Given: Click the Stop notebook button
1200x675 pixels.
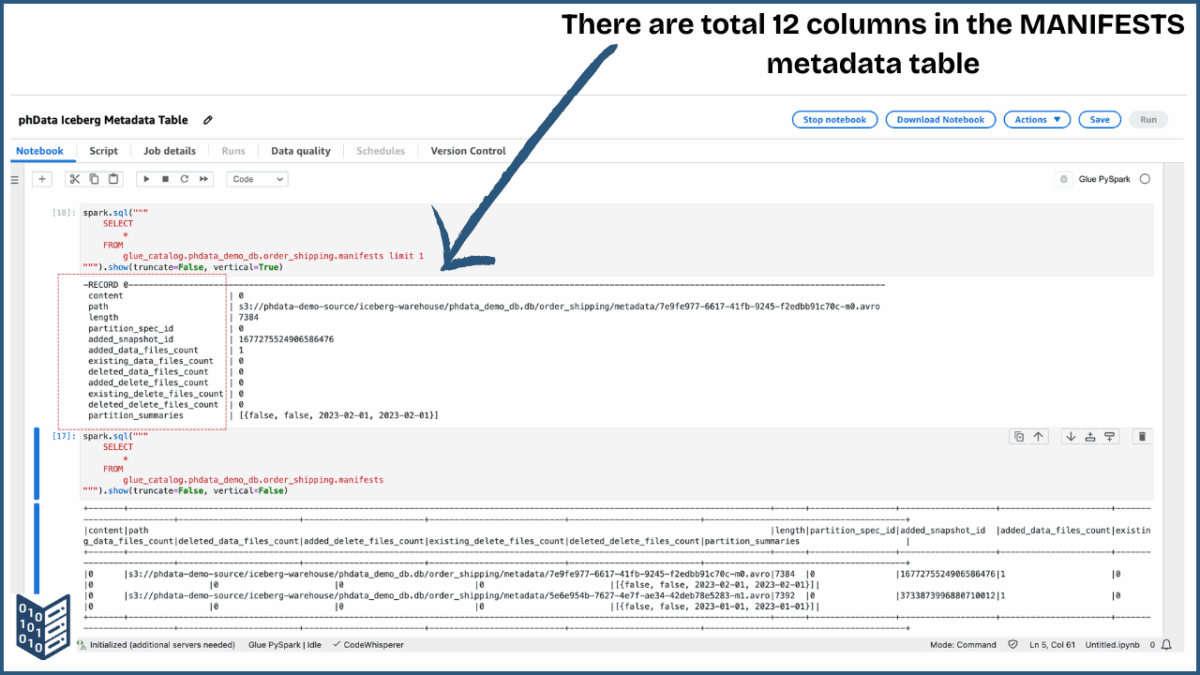Looking at the screenshot, I should pyautogui.click(x=835, y=119).
